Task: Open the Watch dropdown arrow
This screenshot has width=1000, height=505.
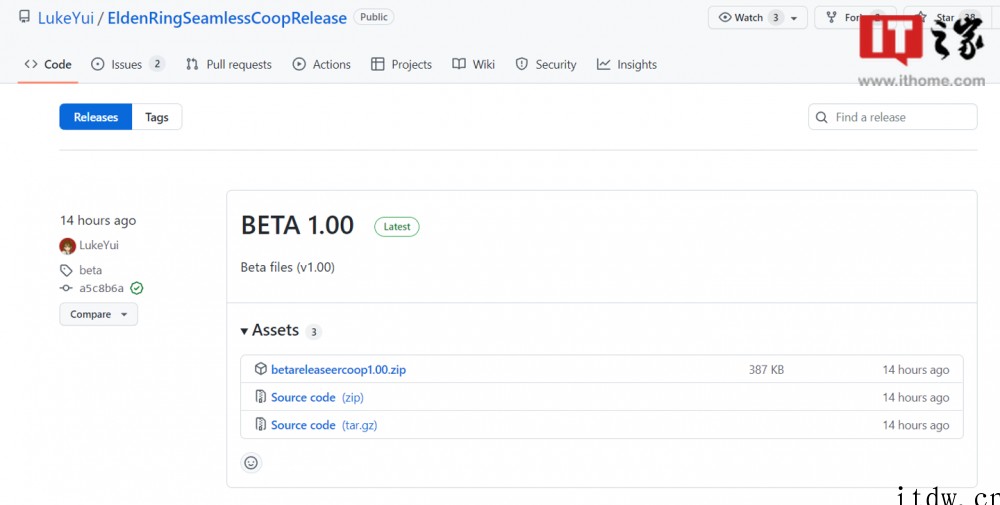Action: pyautogui.click(x=794, y=18)
